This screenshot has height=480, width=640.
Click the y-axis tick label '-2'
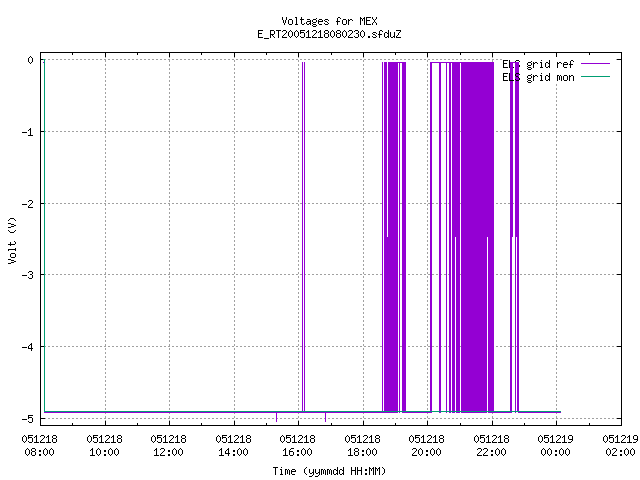[28, 204]
